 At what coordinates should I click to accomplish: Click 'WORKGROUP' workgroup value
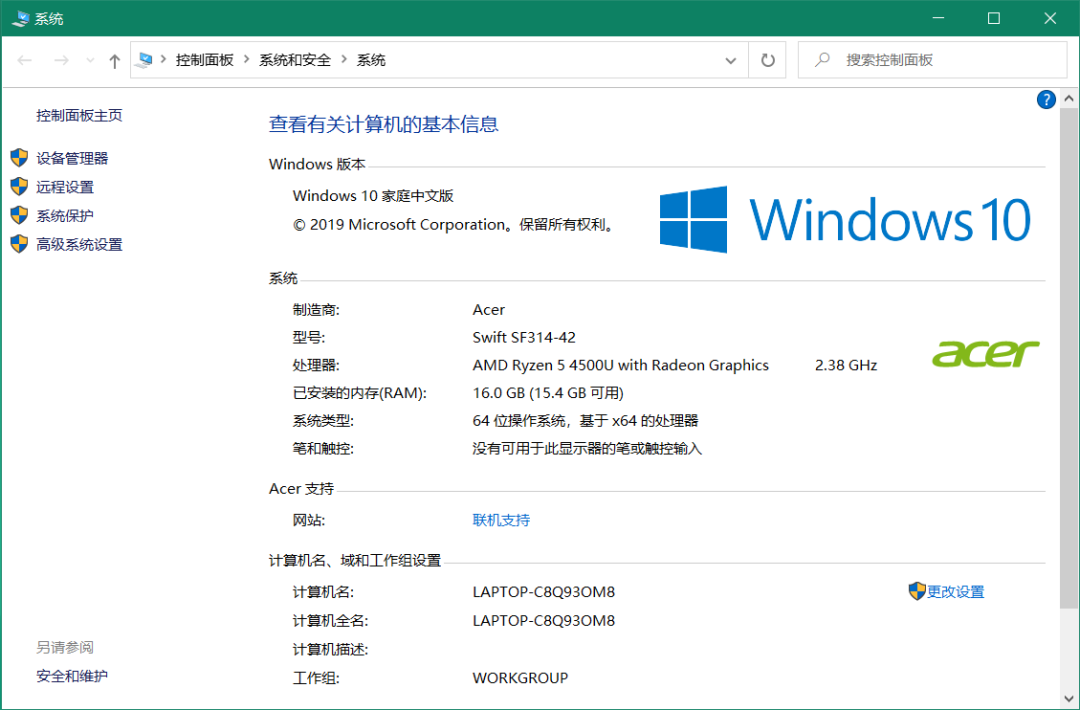(521, 678)
